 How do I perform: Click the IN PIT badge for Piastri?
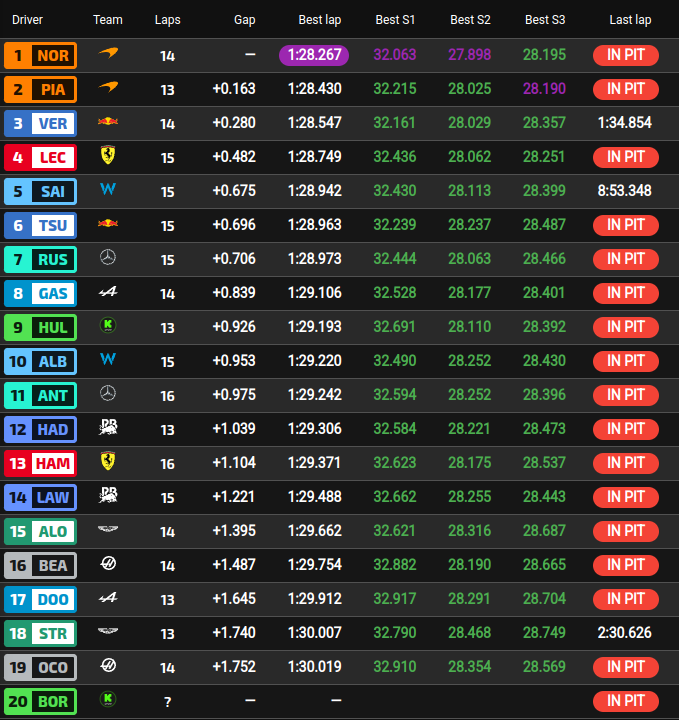click(x=626, y=89)
